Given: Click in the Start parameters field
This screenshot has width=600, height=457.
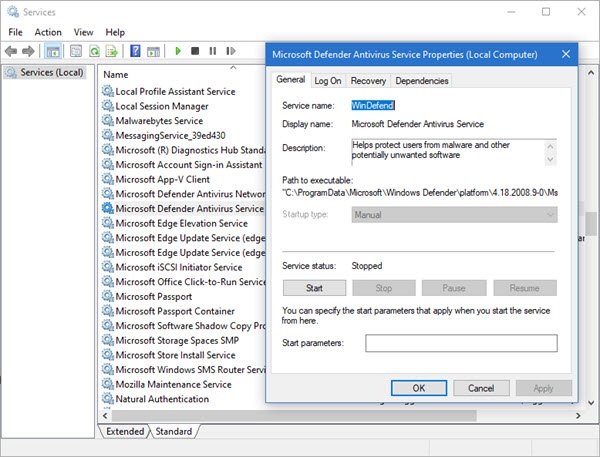Looking at the screenshot, I should (x=460, y=343).
